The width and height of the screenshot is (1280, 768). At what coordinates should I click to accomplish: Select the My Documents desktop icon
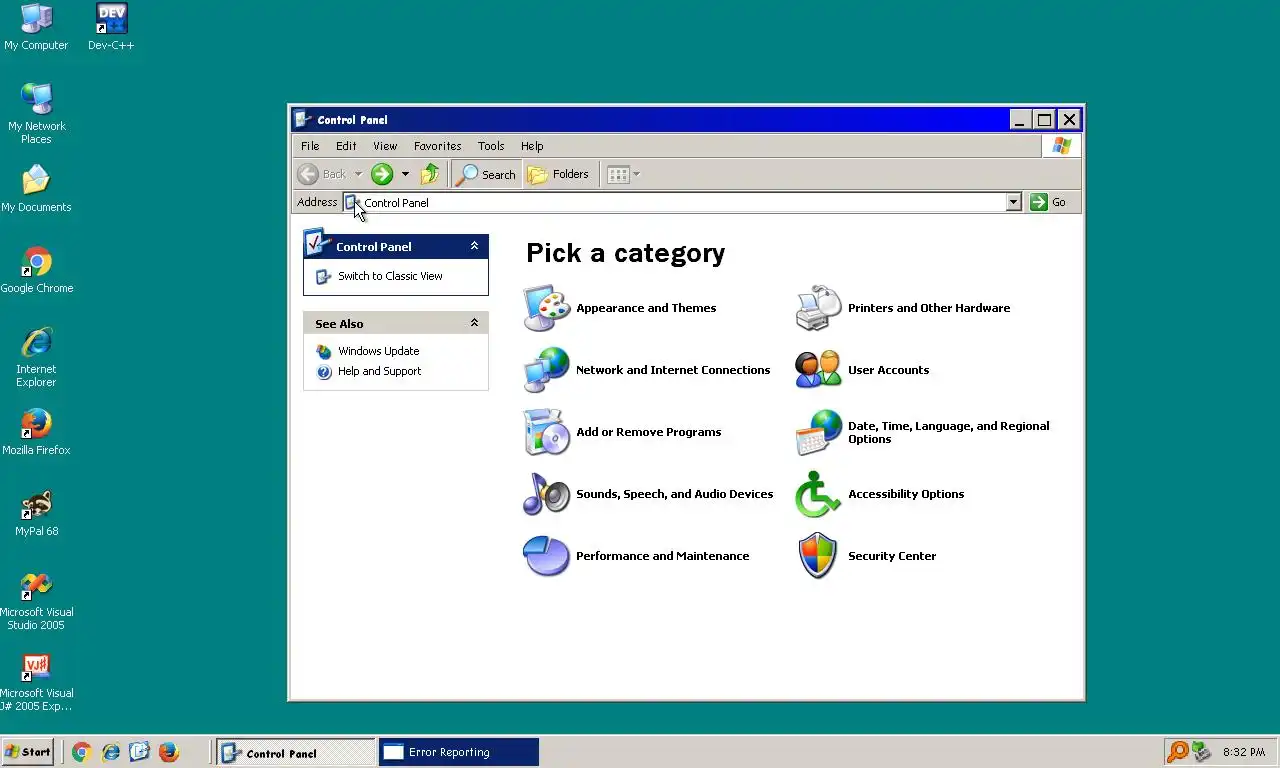36,189
